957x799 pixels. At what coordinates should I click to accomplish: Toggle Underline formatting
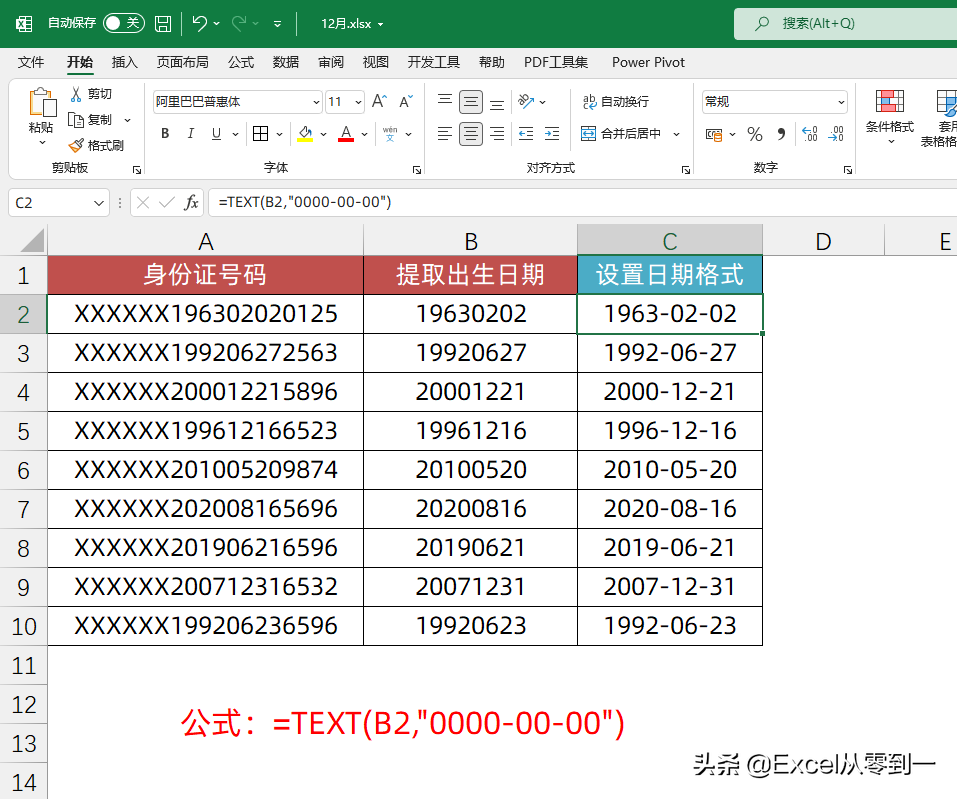216,134
